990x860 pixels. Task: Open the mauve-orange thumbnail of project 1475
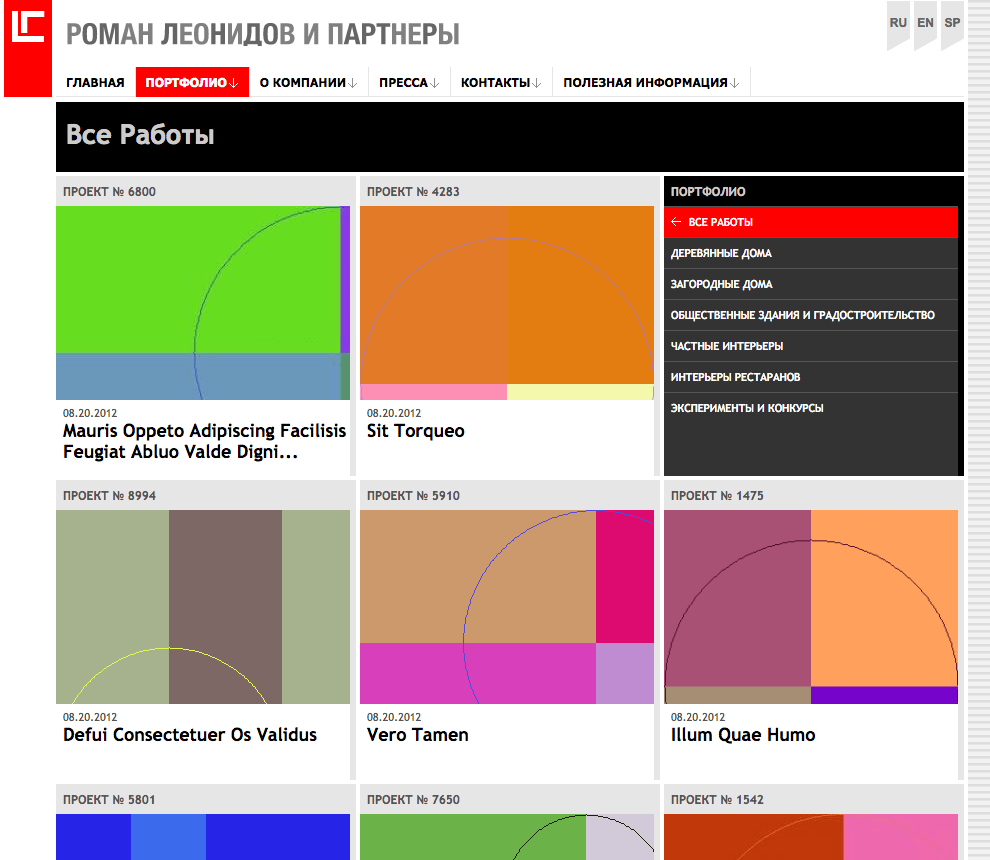tap(811, 607)
